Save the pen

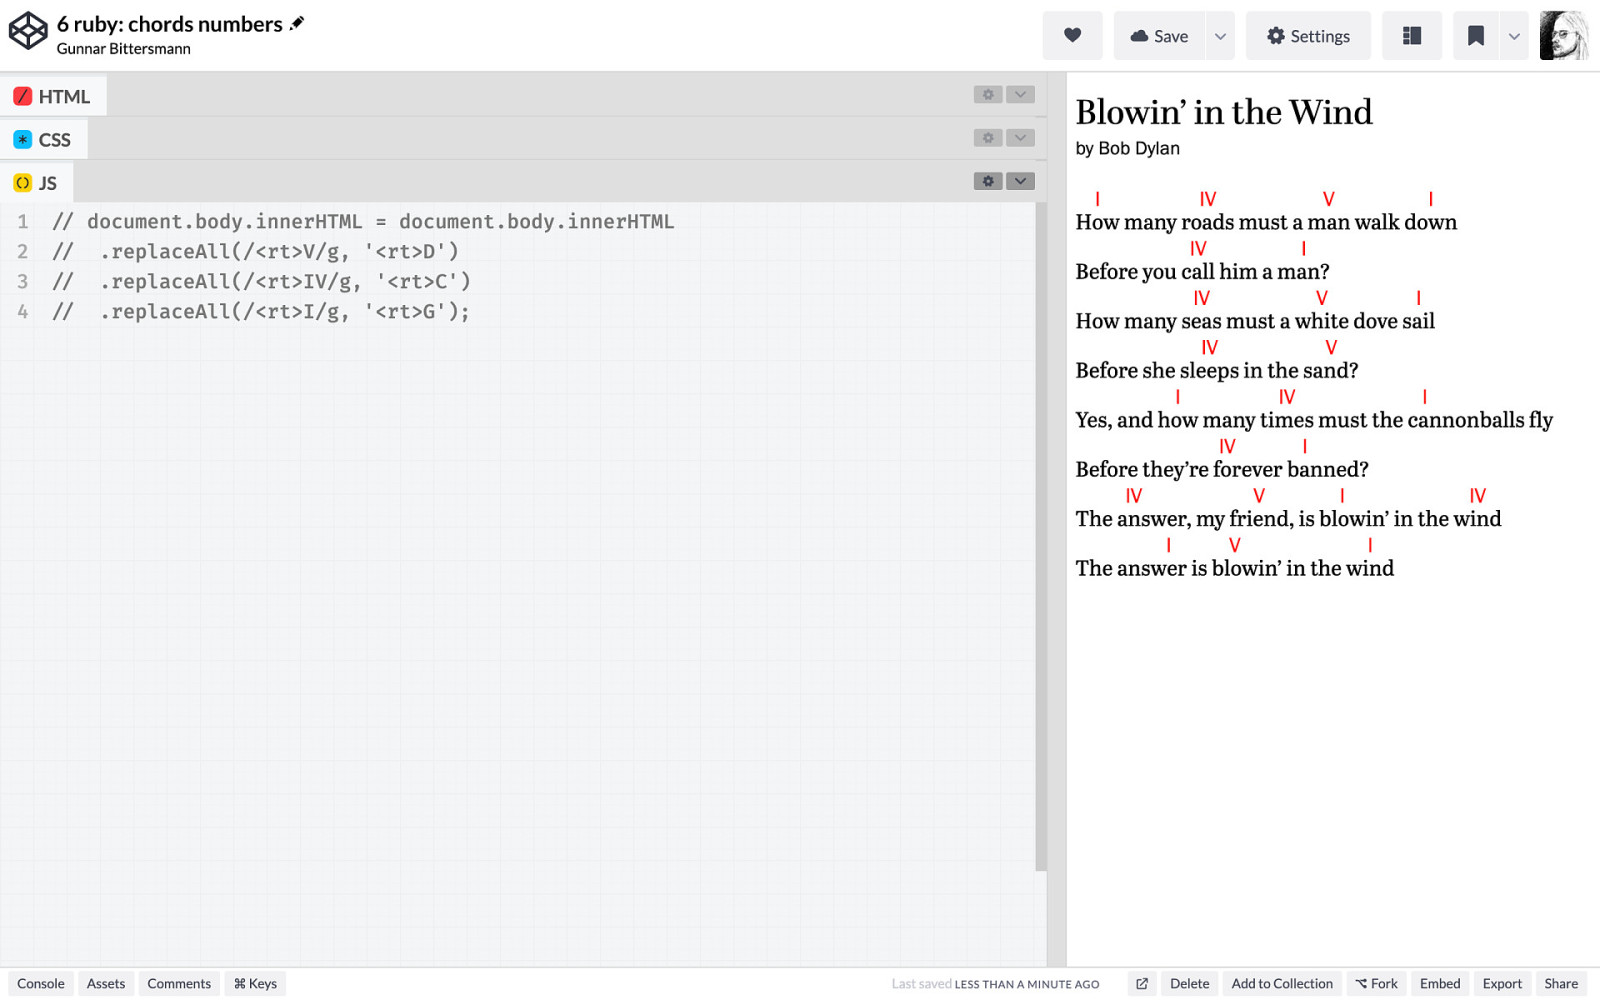point(1160,36)
